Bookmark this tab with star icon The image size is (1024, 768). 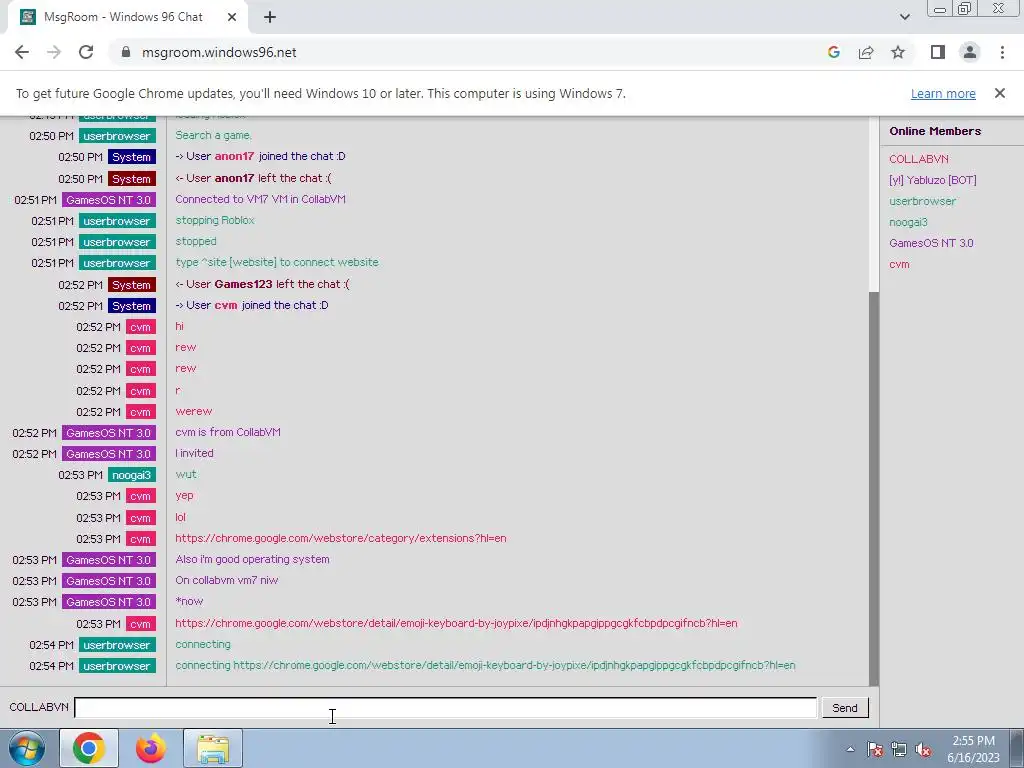pyautogui.click(x=898, y=52)
